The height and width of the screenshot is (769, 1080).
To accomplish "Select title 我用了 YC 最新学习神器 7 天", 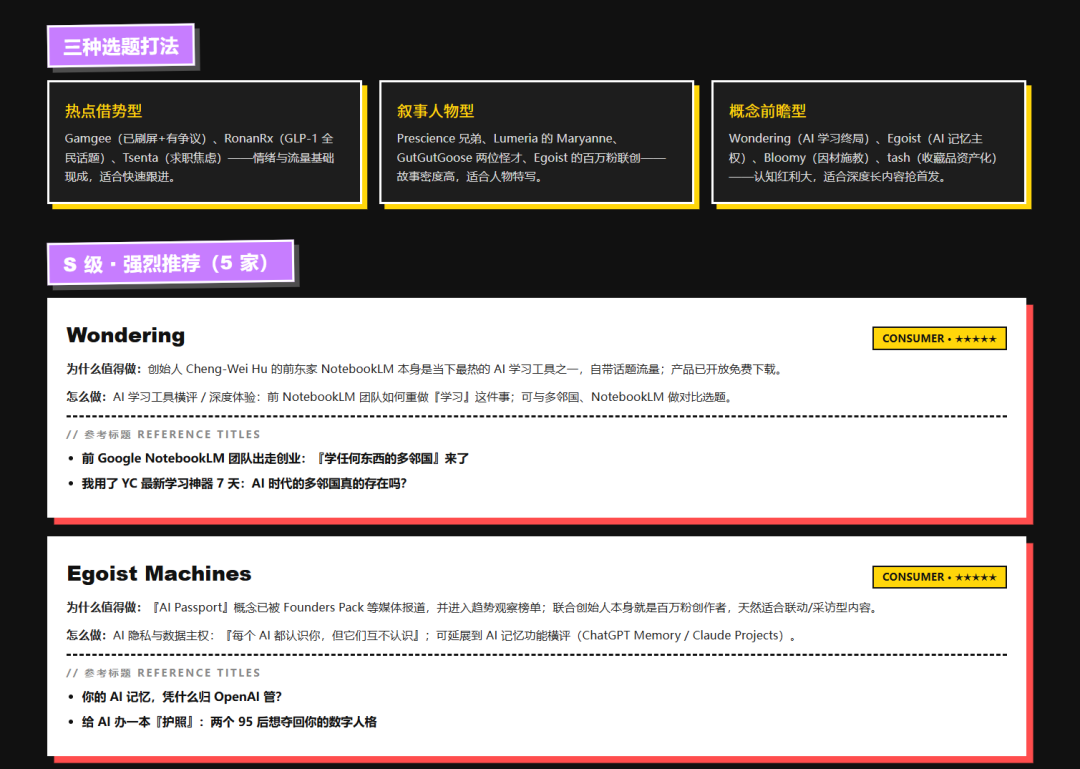I will (x=244, y=484).
